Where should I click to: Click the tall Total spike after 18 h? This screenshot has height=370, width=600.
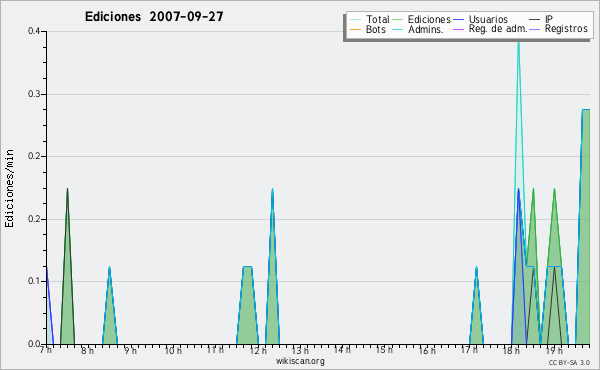click(518, 115)
